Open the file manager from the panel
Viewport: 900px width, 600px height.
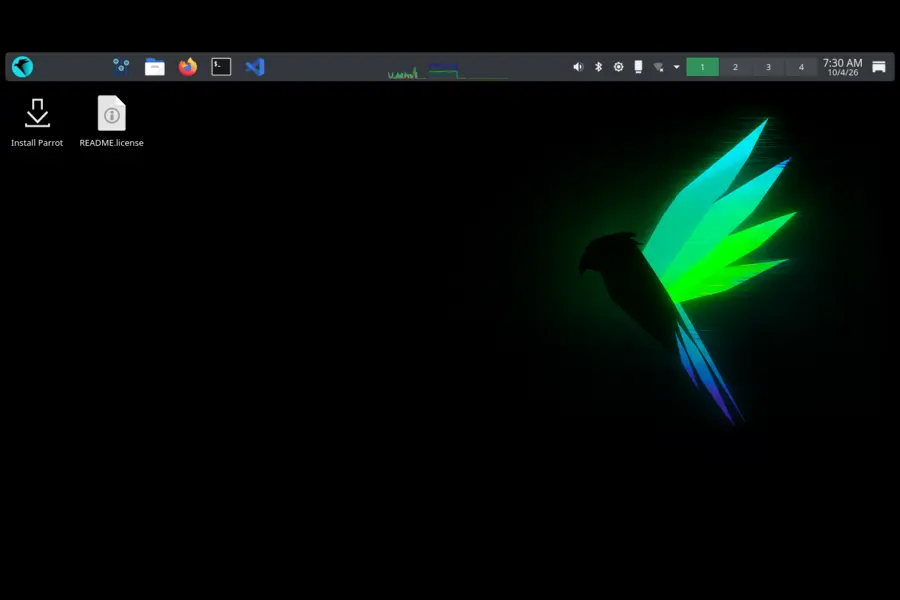pyautogui.click(x=154, y=67)
